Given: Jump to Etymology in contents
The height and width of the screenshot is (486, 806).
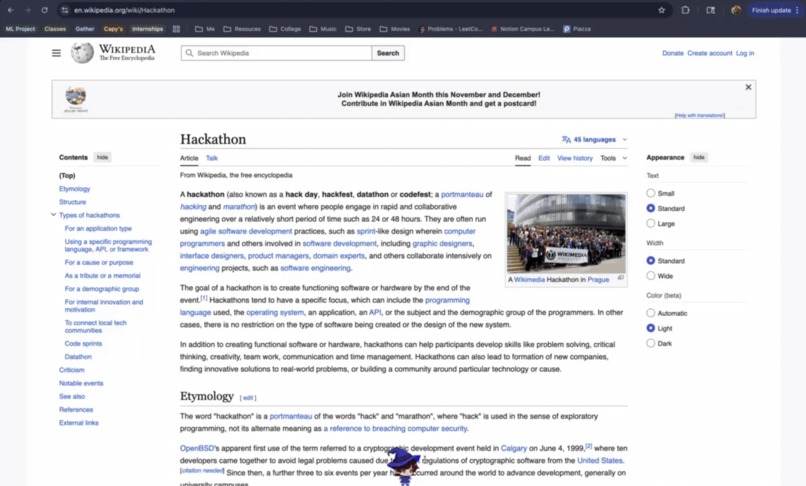Looking at the screenshot, I should (x=75, y=189).
